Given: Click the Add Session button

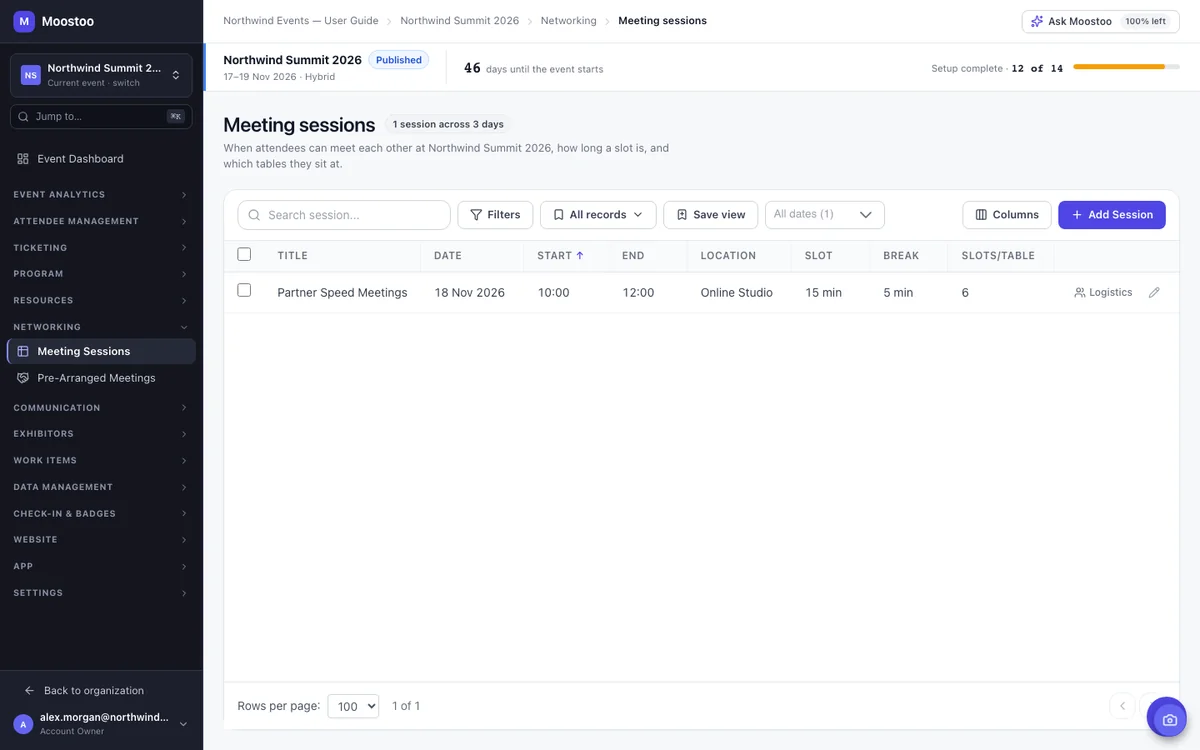Looking at the screenshot, I should [x=1112, y=215].
